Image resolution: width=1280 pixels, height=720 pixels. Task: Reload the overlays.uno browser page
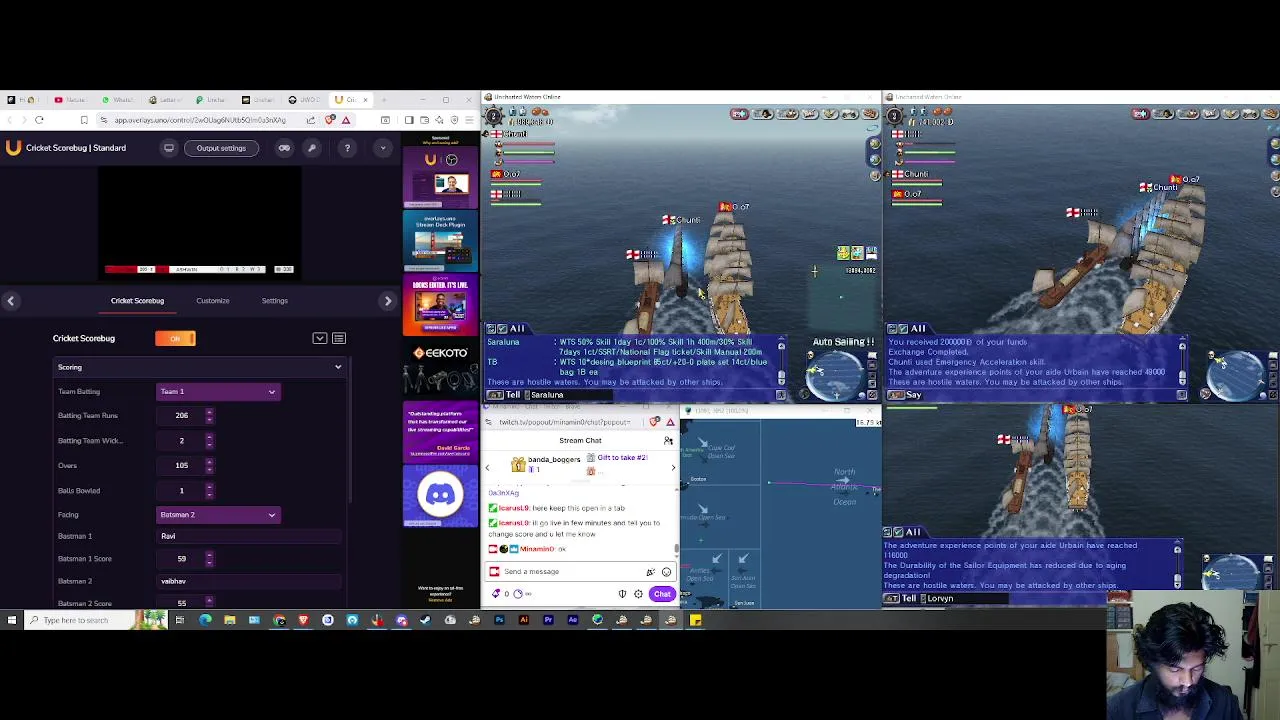(39, 120)
